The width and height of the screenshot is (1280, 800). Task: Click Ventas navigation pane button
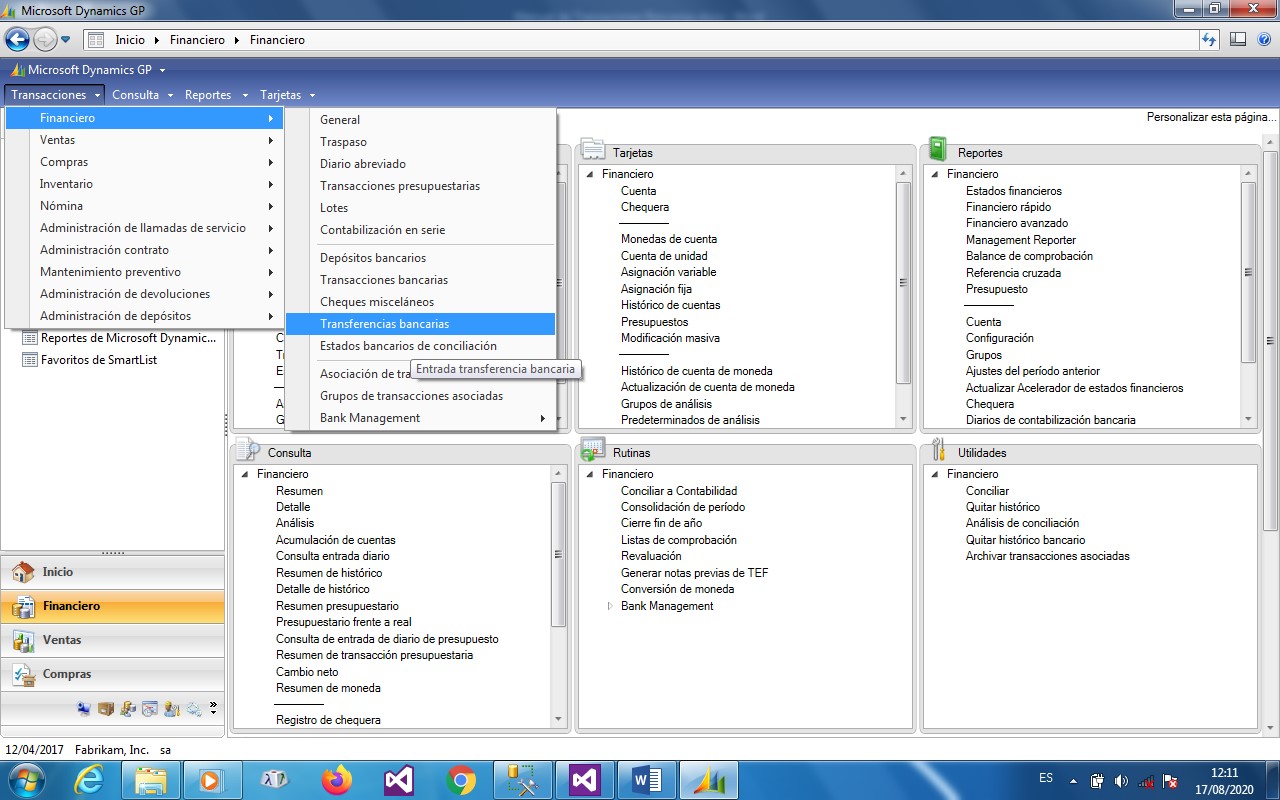click(x=112, y=640)
